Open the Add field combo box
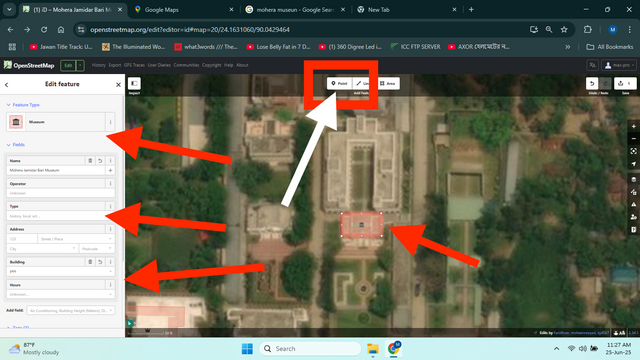This screenshot has width=640, height=360. pos(71,311)
